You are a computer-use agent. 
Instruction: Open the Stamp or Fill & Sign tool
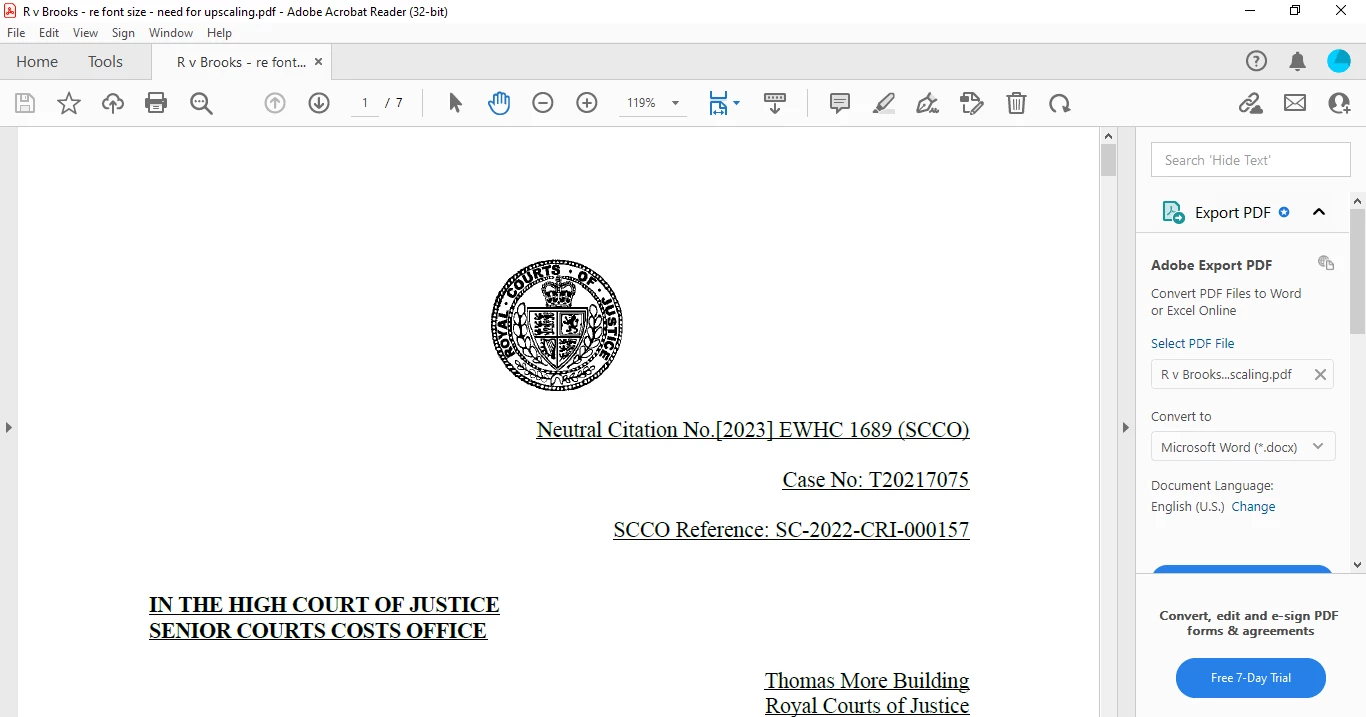(972, 103)
